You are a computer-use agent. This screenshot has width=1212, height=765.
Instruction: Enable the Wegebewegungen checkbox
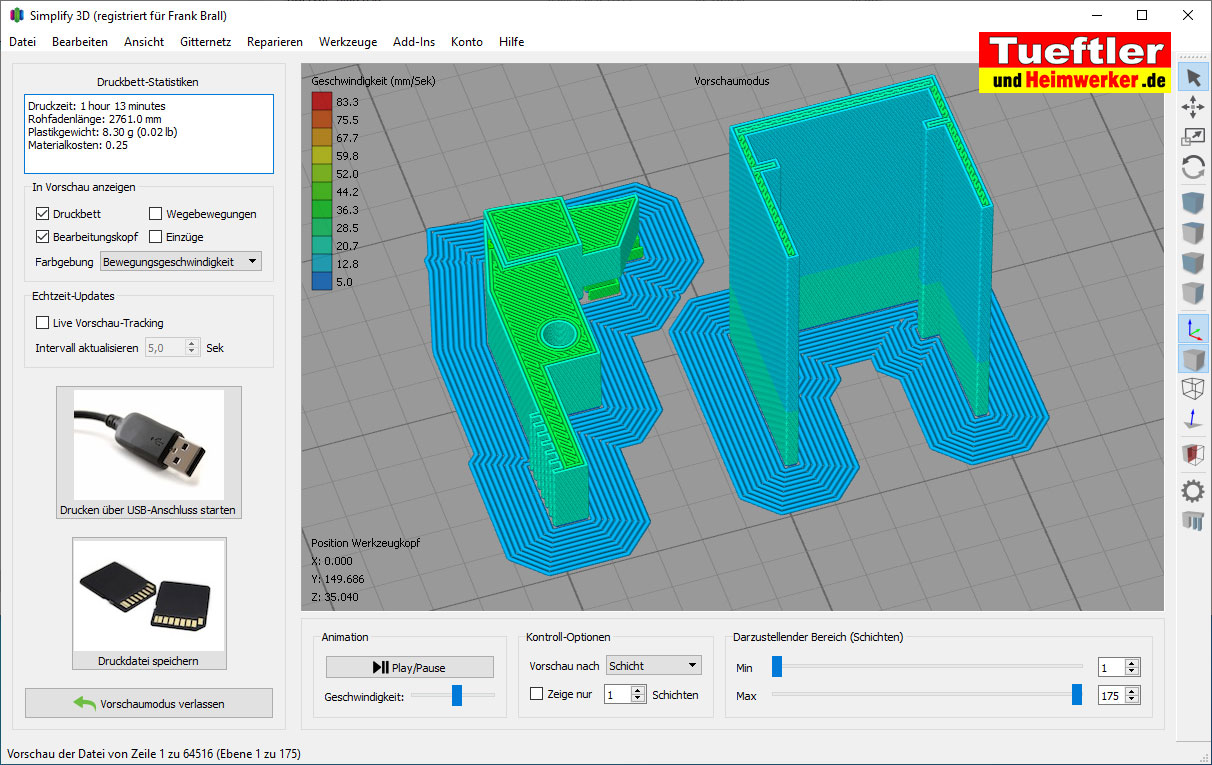pos(156,213)
